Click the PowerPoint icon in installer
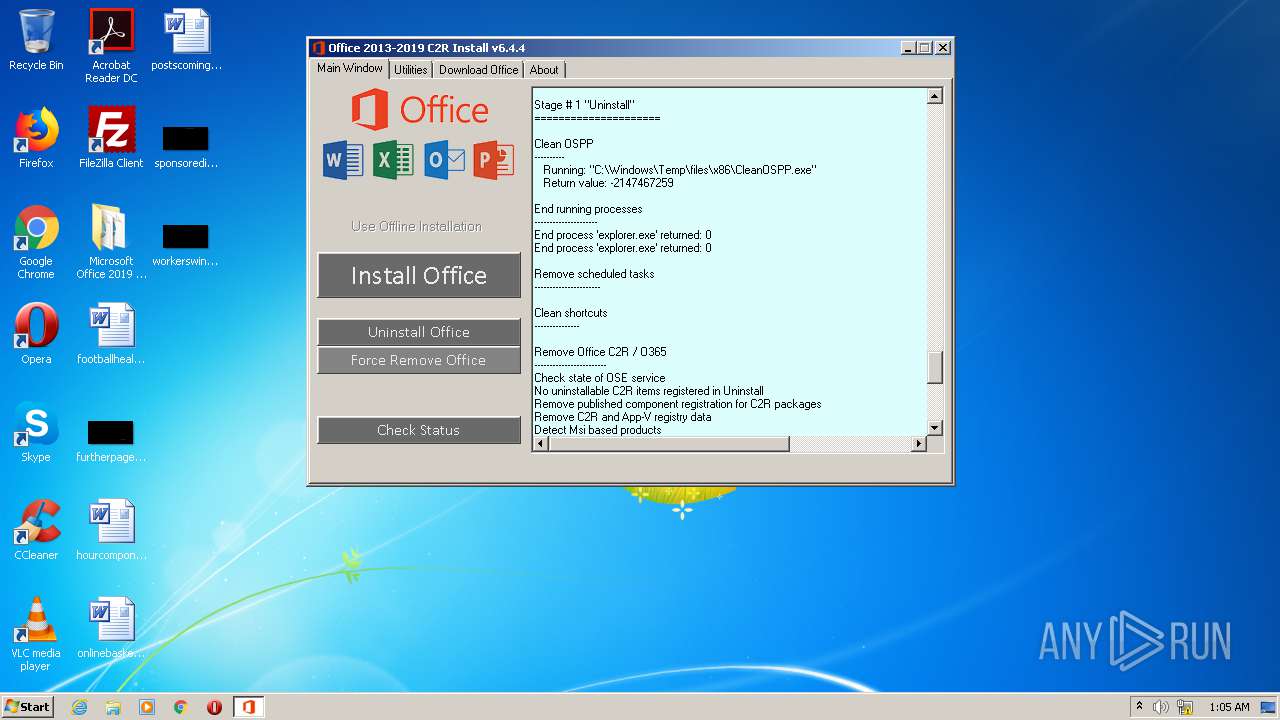 [x=494, y=160]
